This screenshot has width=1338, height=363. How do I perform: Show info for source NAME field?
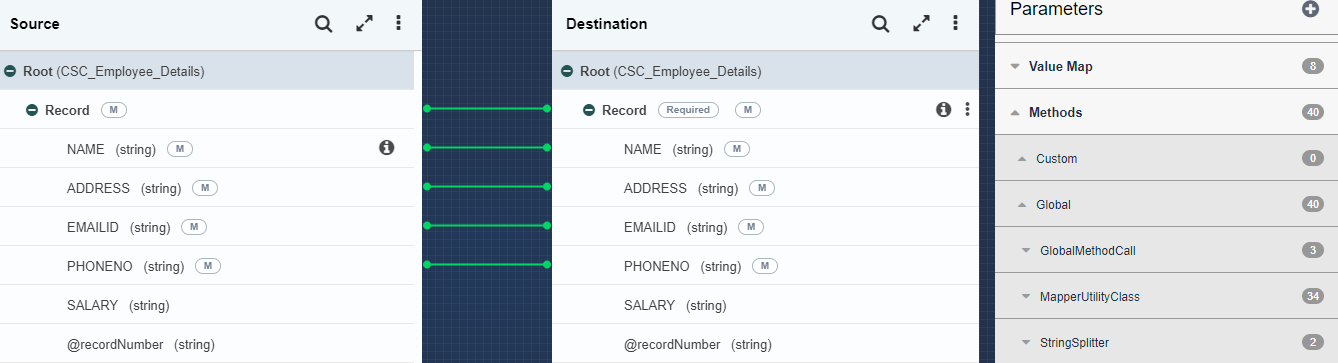tap(387, 148)
